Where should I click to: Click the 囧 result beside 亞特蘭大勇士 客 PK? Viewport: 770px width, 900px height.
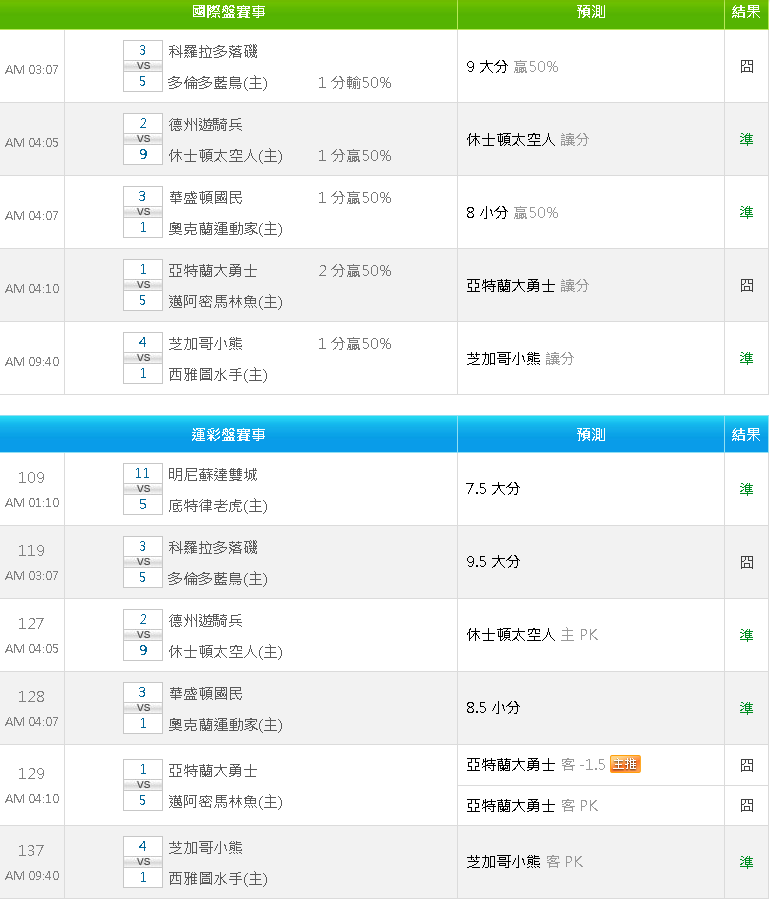[746, 805]
